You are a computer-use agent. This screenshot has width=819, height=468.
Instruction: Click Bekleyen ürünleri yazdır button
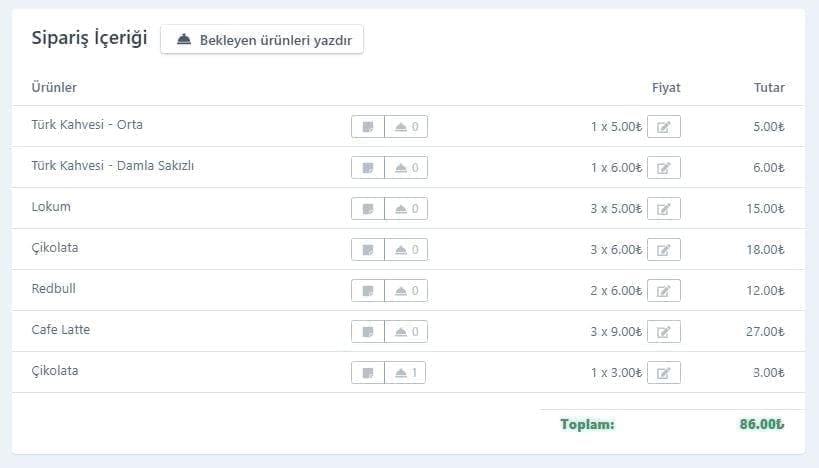click(x=262, y=40)
